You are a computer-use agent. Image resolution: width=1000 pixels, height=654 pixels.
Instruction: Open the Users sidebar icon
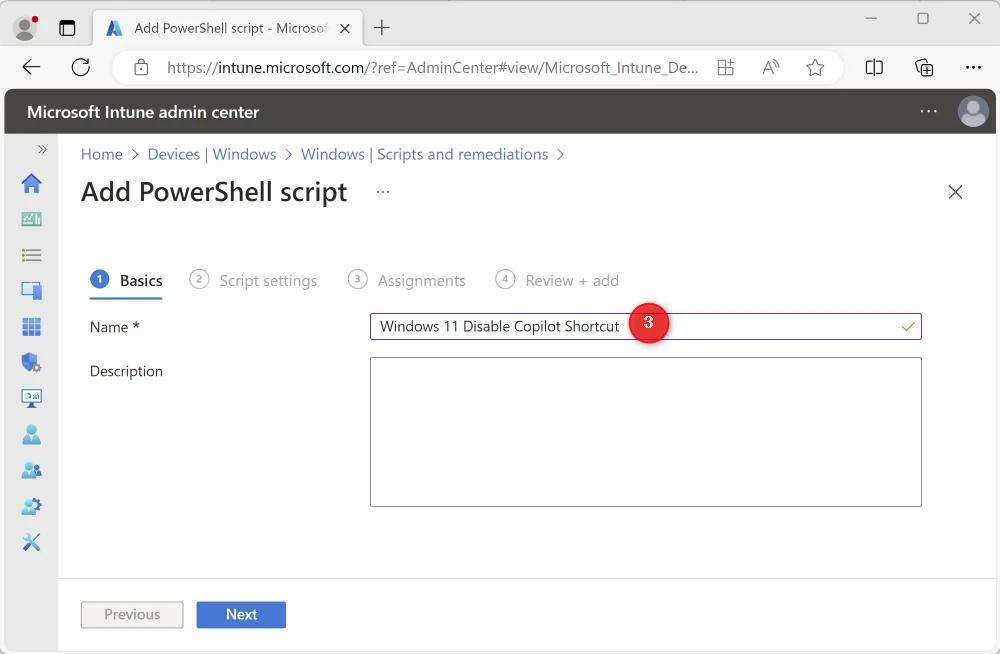tap(31, 435)
